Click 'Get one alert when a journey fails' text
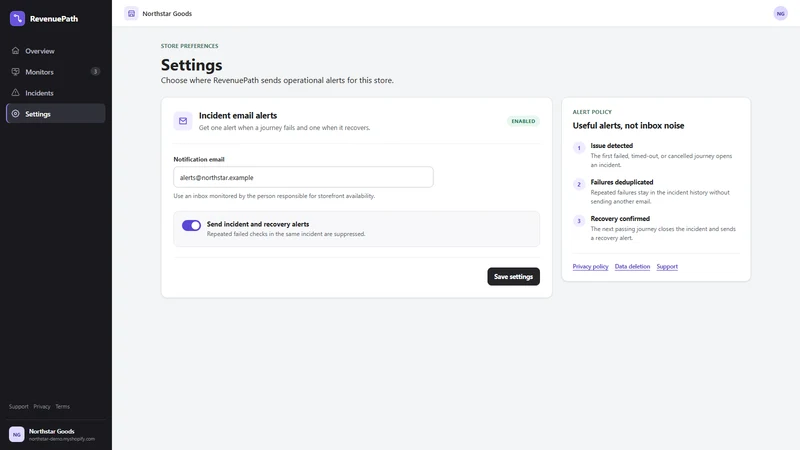800x450 pixels. tap(284, 128)
